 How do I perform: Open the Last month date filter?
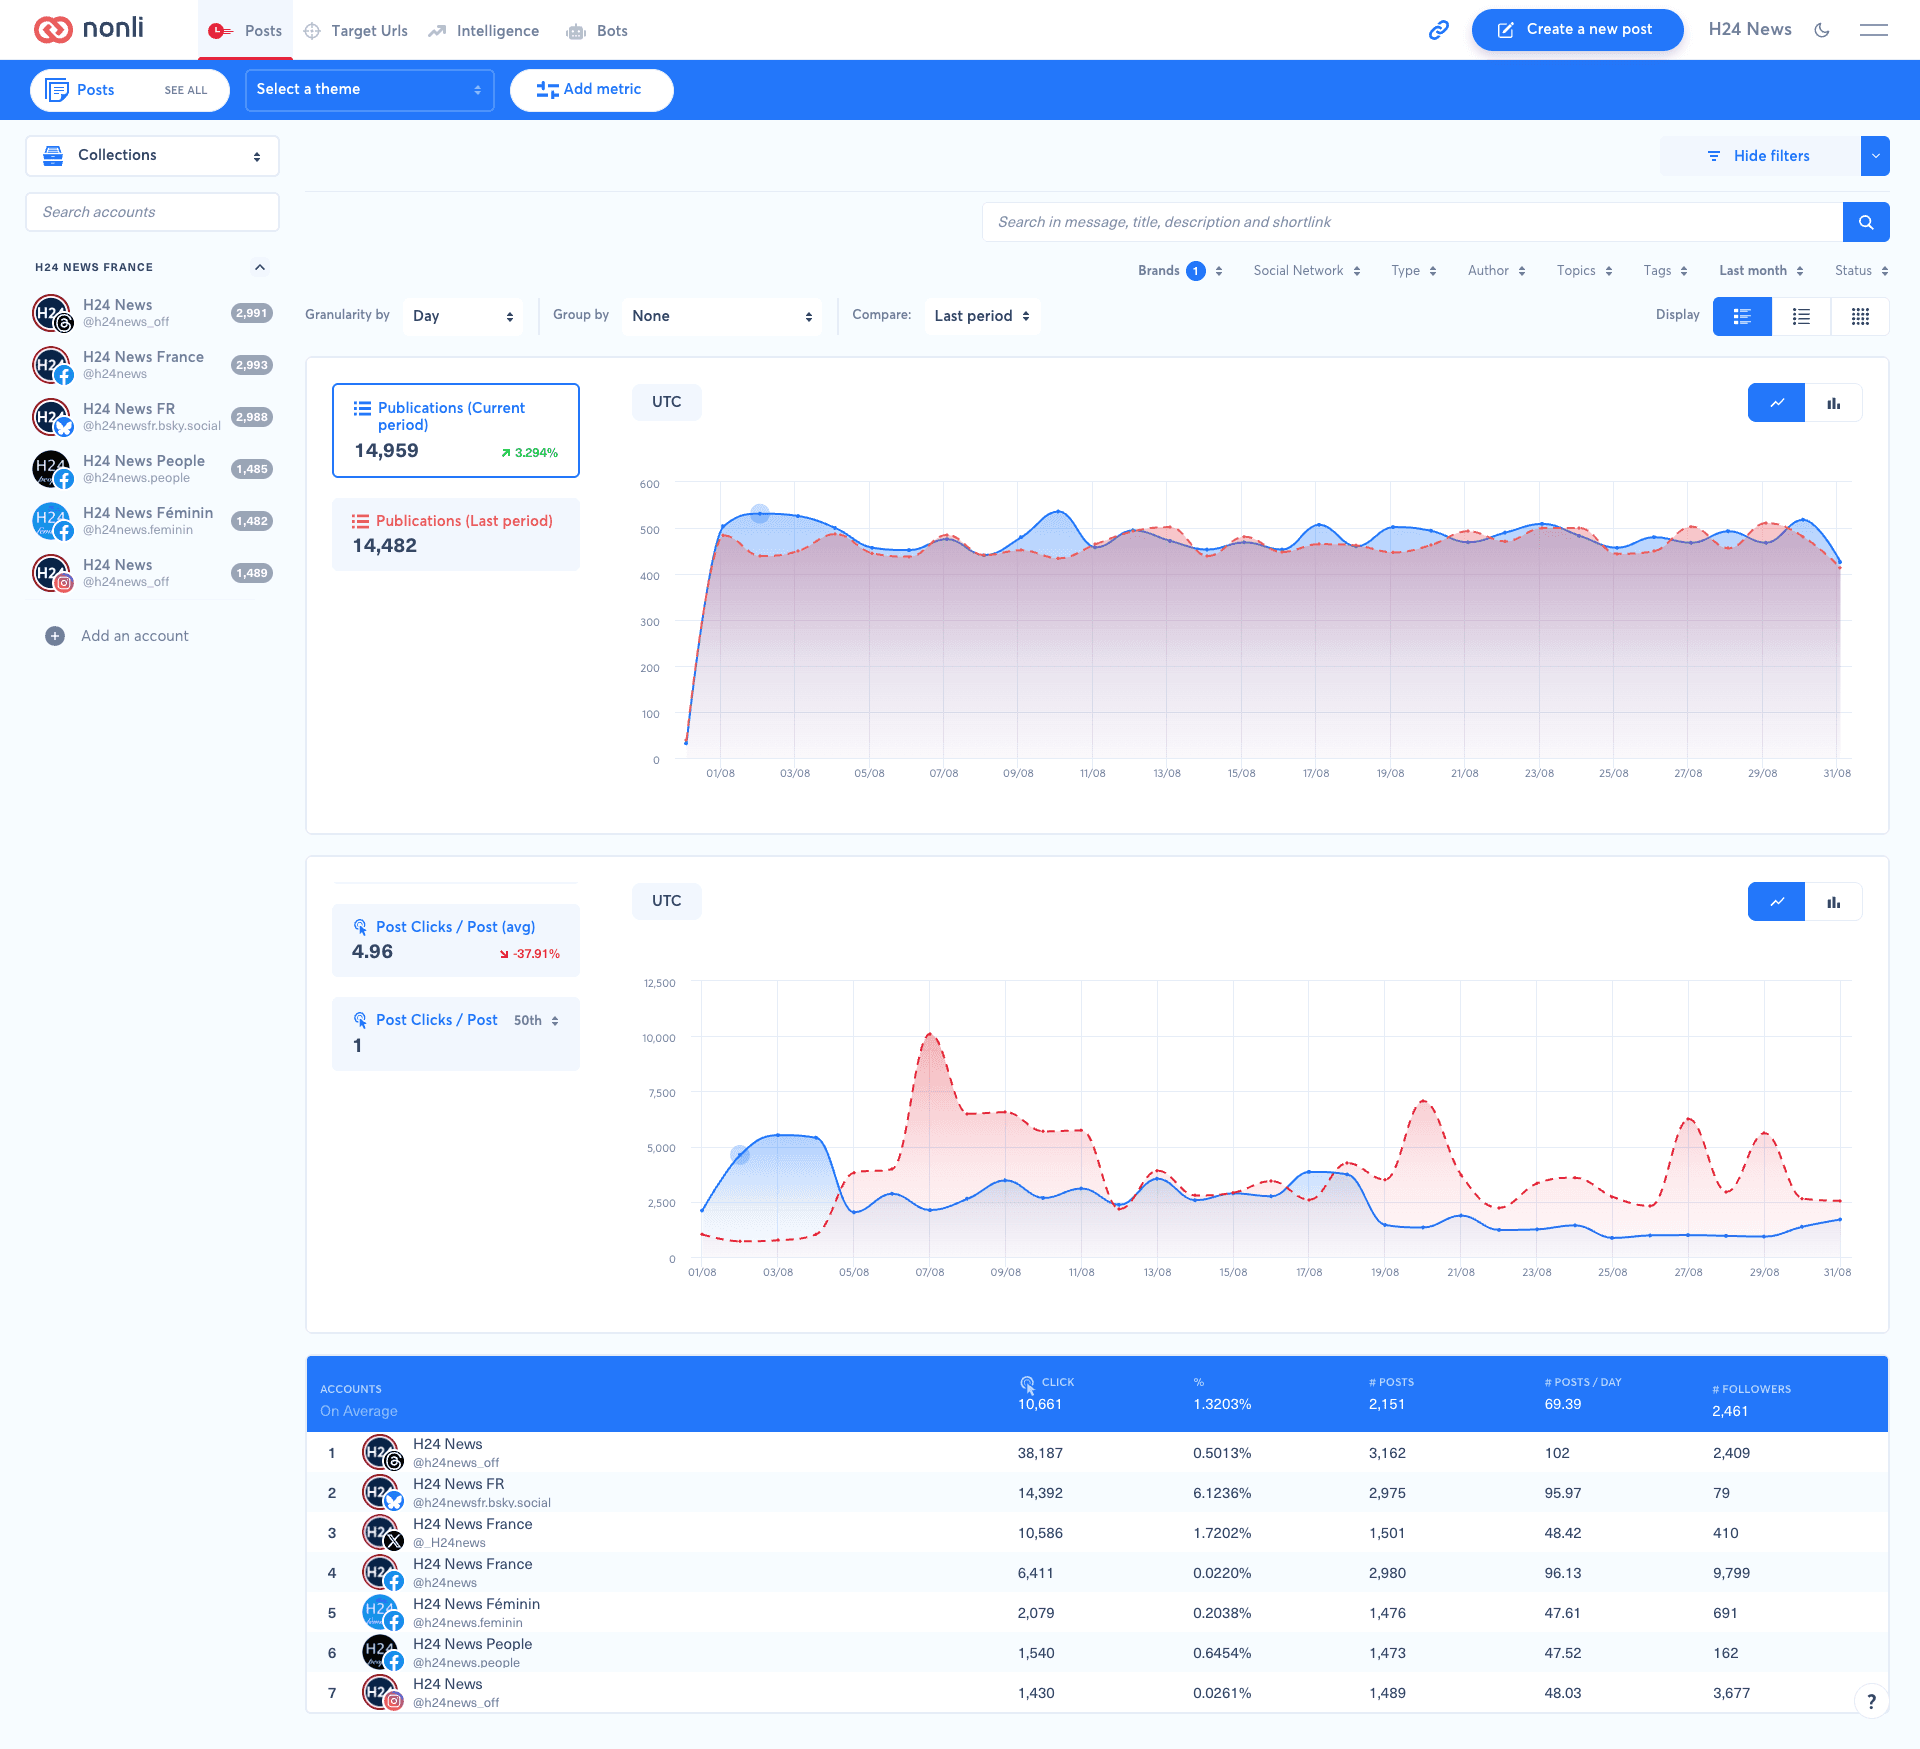(1761, 271)
